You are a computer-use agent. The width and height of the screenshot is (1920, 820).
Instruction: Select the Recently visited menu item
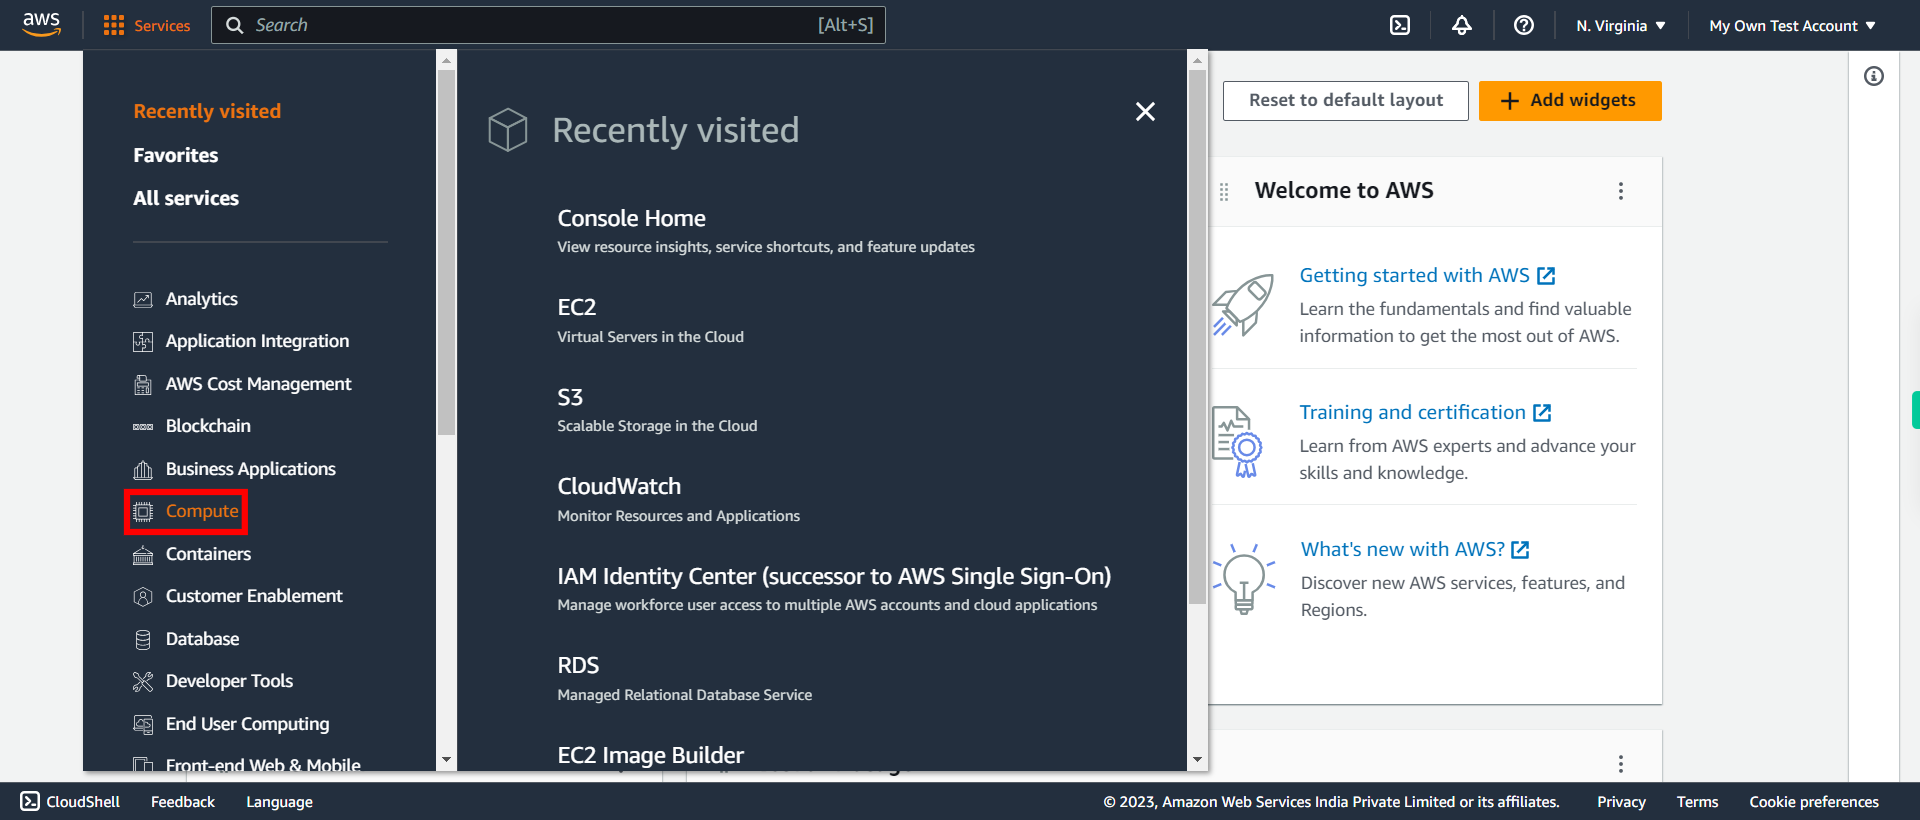pyautogui.click(x=207, y=111)
